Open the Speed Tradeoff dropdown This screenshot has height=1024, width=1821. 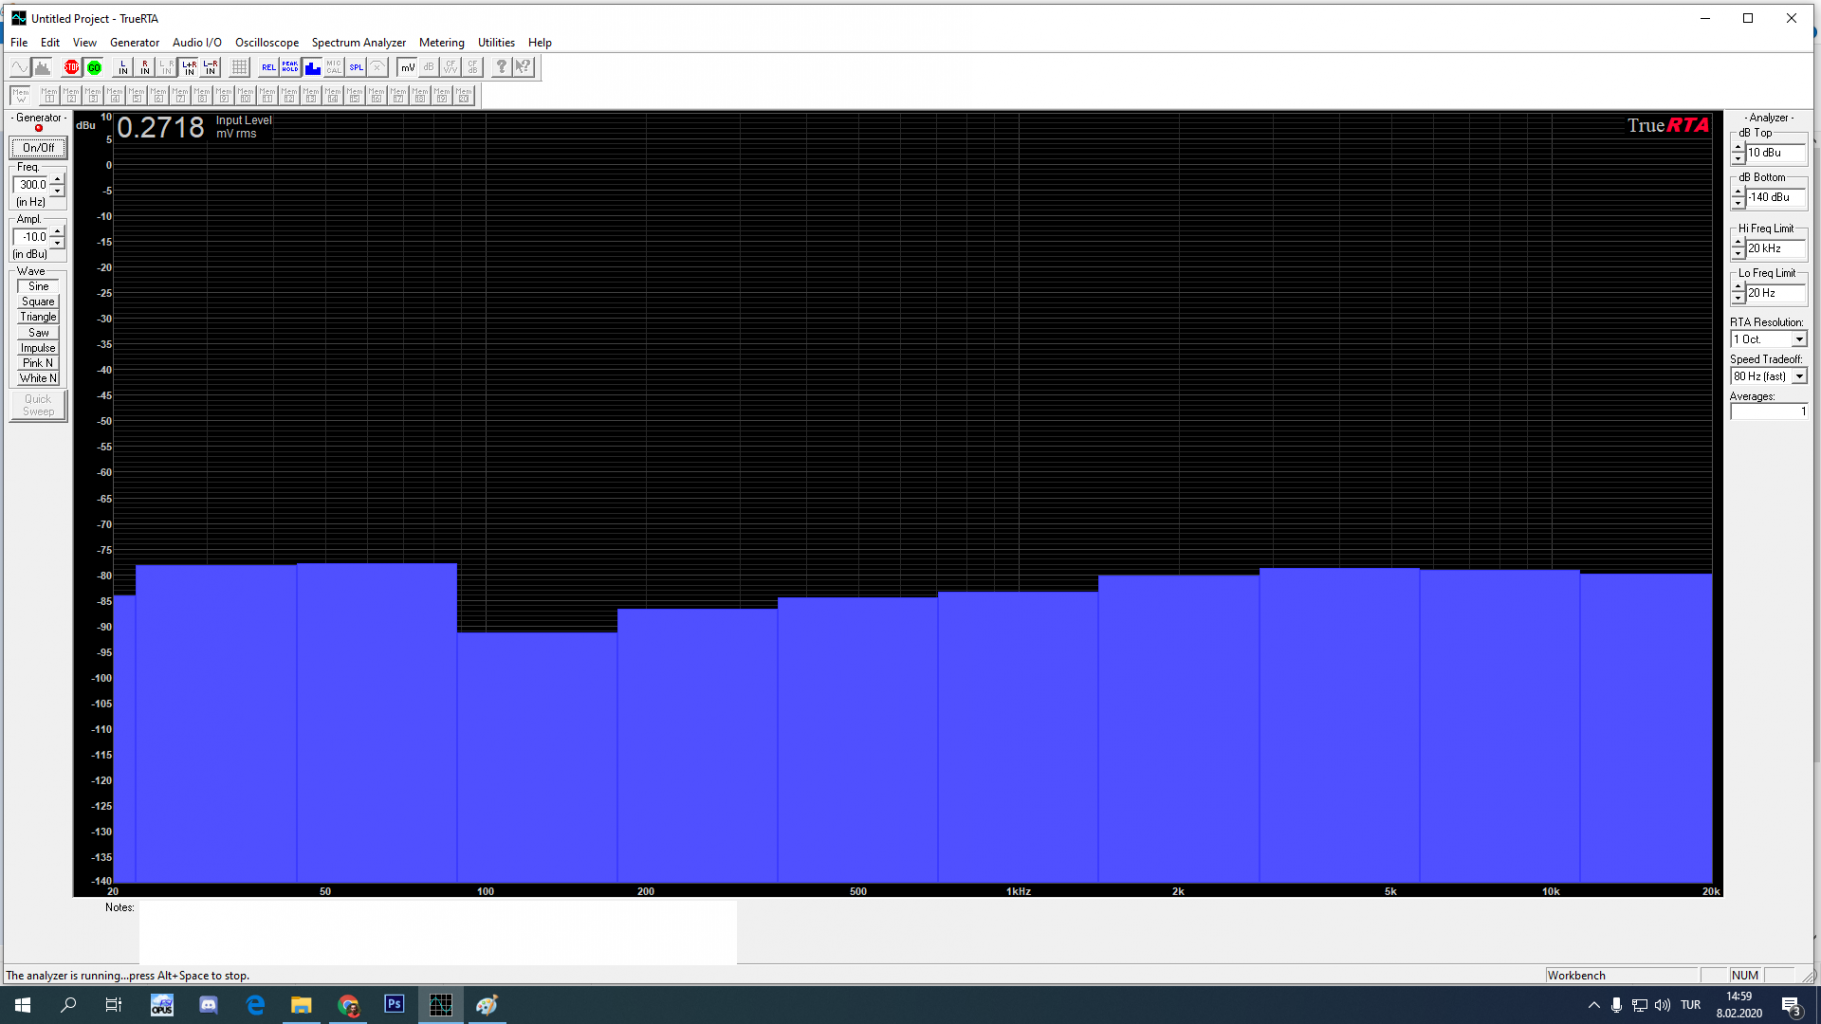point(1798,376)
